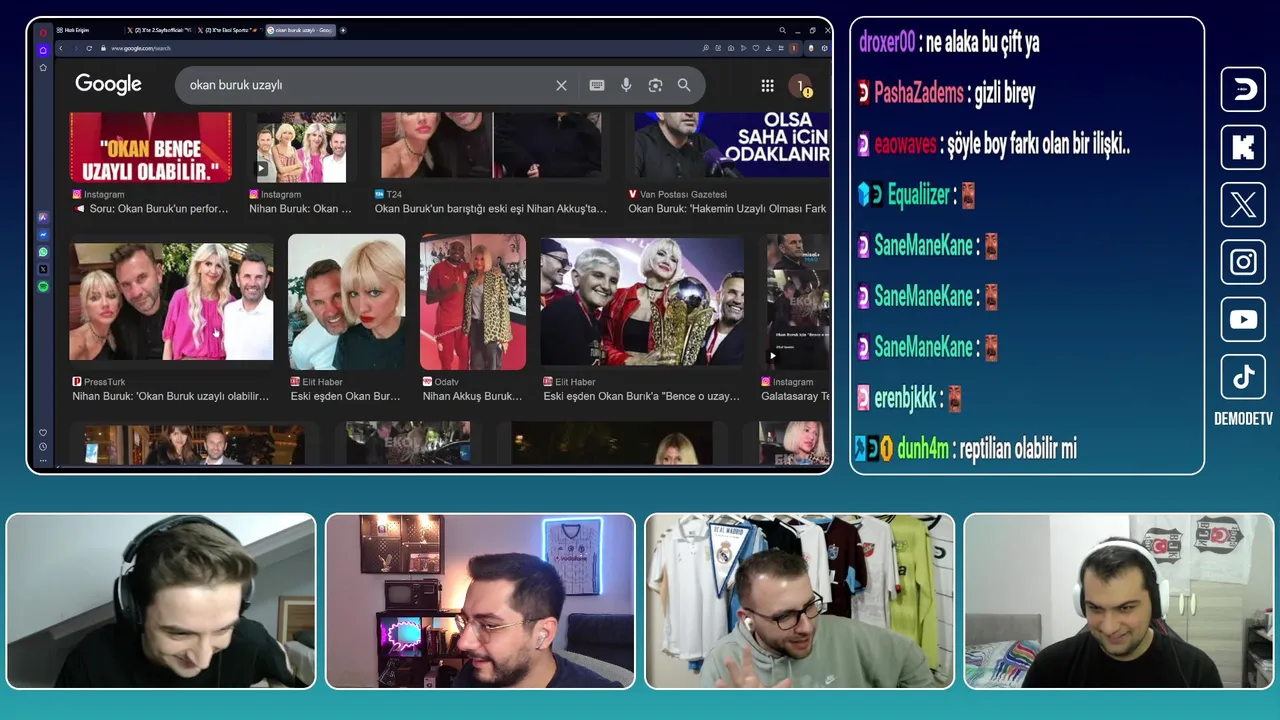Image resolution: width=1280 pixels, height=720 pixels.
Task: Click chat username Equalizer
Action: coord(919,196)
